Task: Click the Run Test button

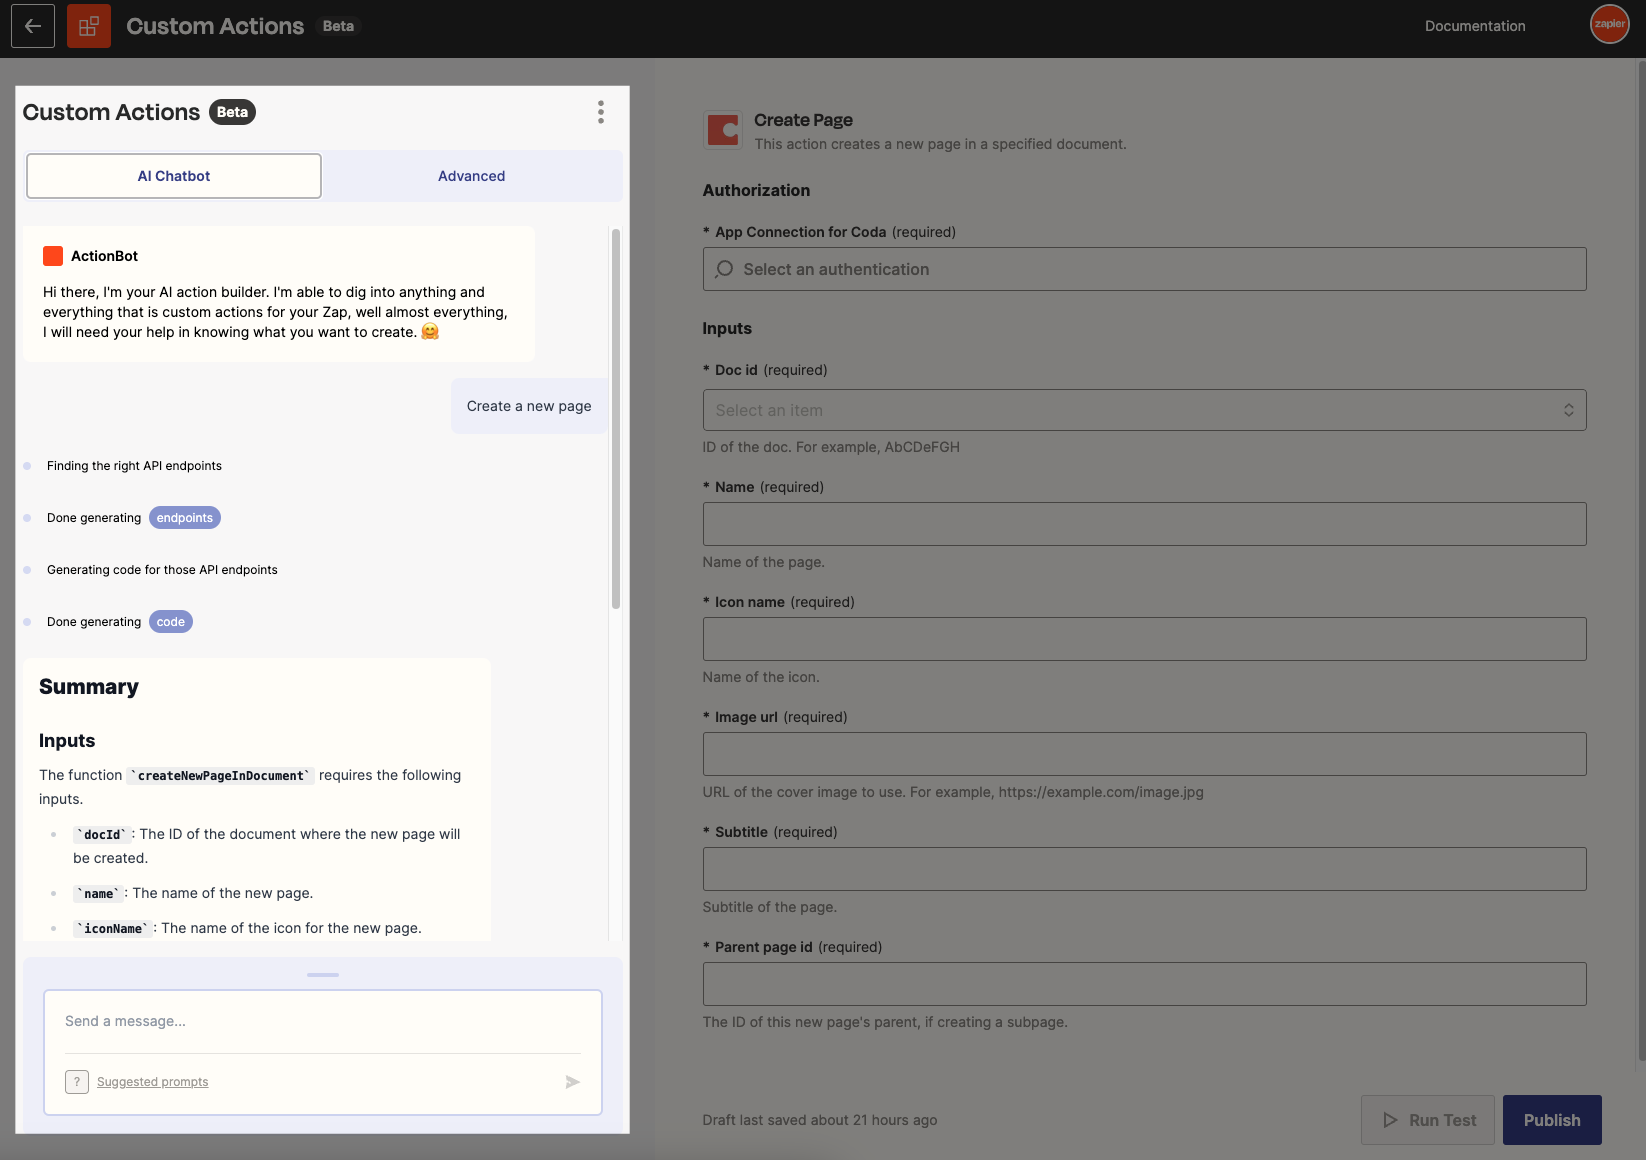Action: (x=1428, y=1120)
